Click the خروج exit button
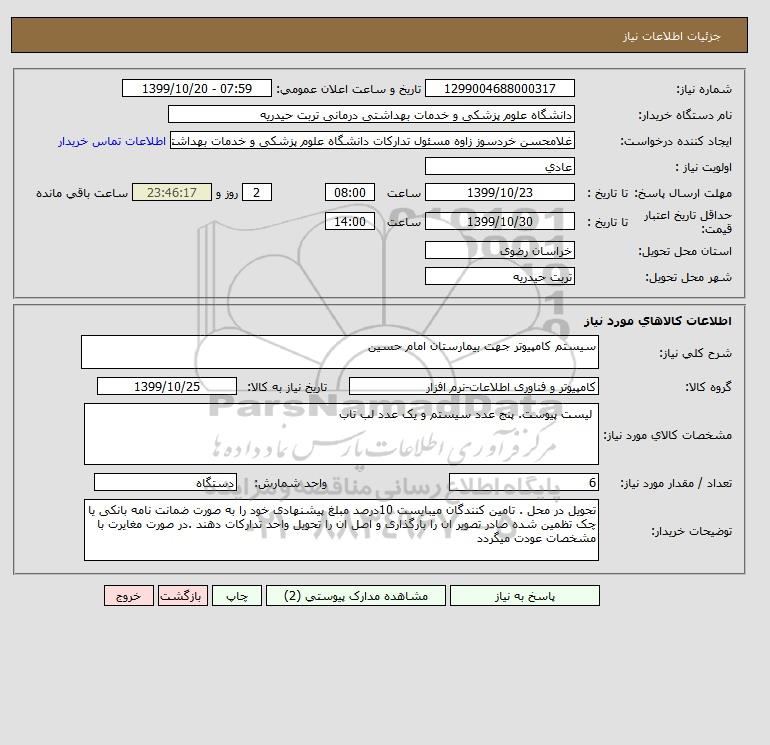 [x=129, y=596]
